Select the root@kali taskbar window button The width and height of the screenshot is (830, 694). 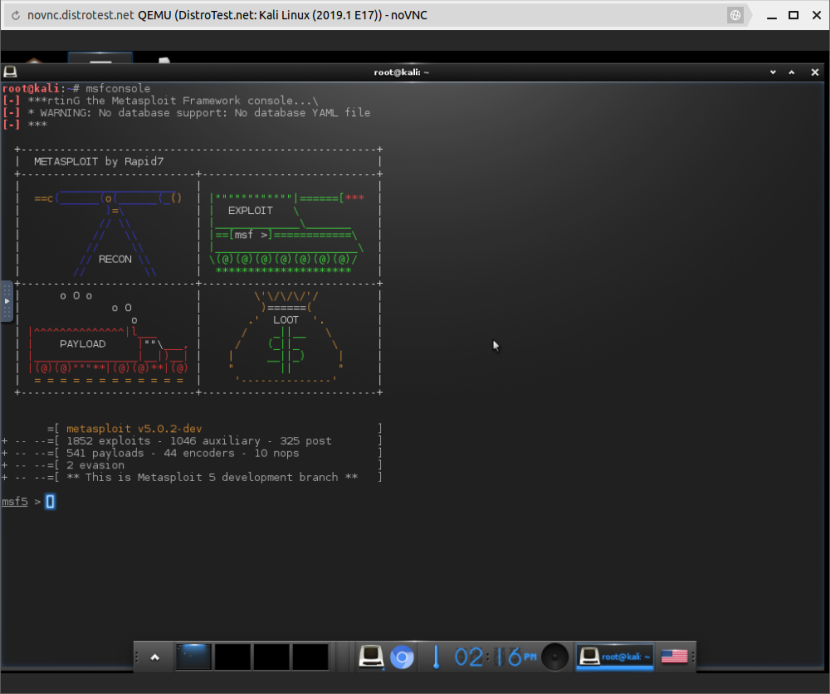(x=615, y=657)
